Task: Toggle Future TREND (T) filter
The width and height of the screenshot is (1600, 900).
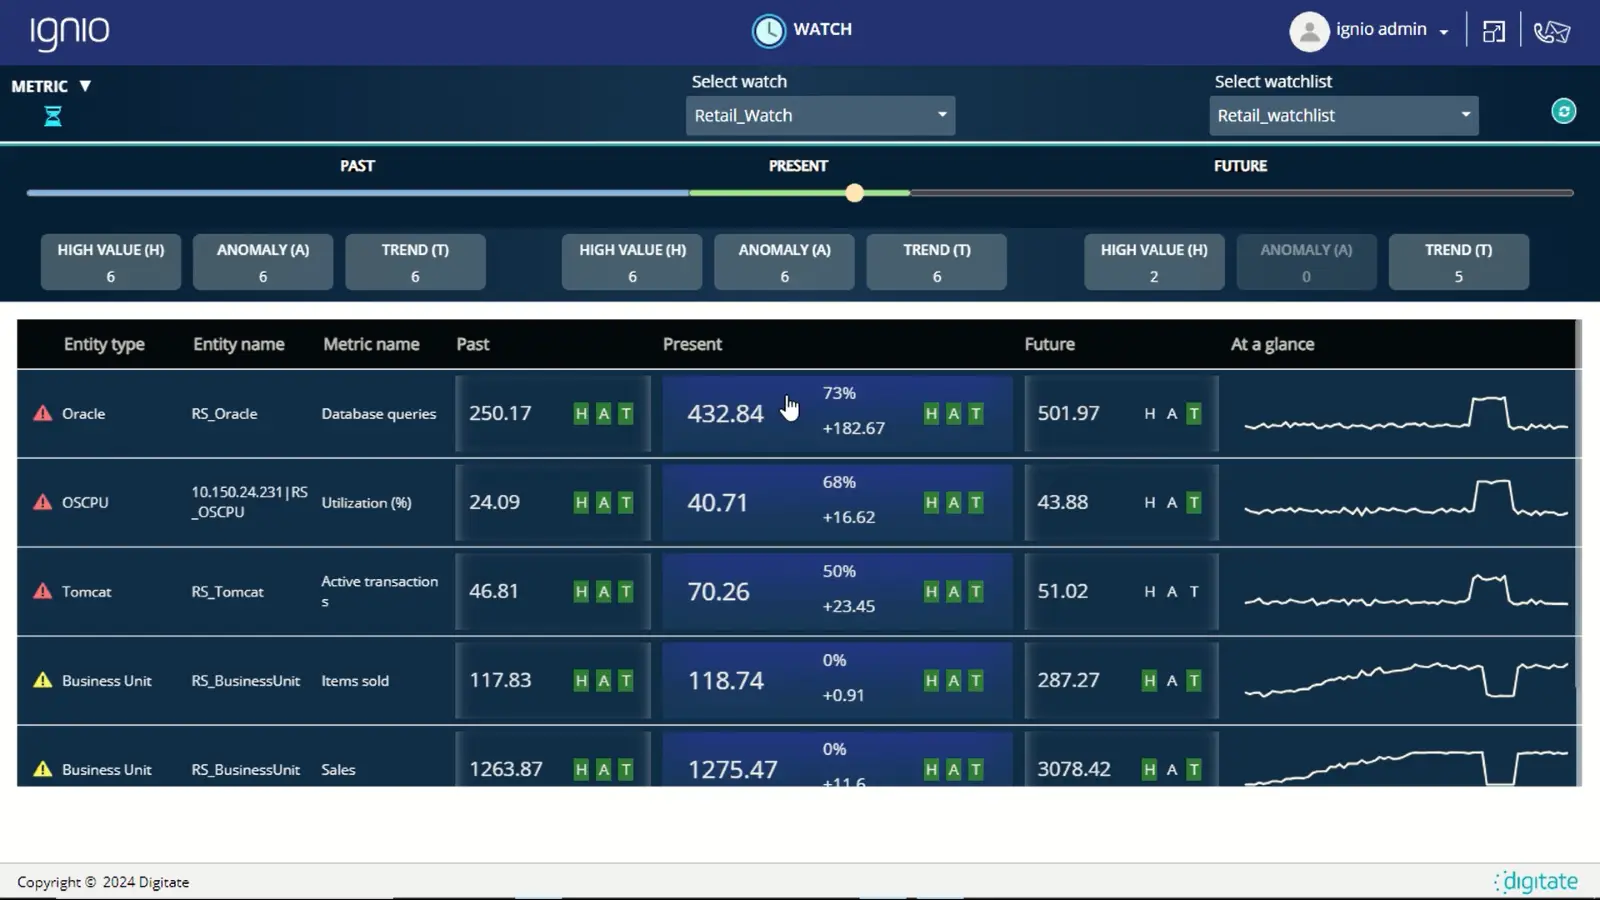Action: [x=1458, y=262]
